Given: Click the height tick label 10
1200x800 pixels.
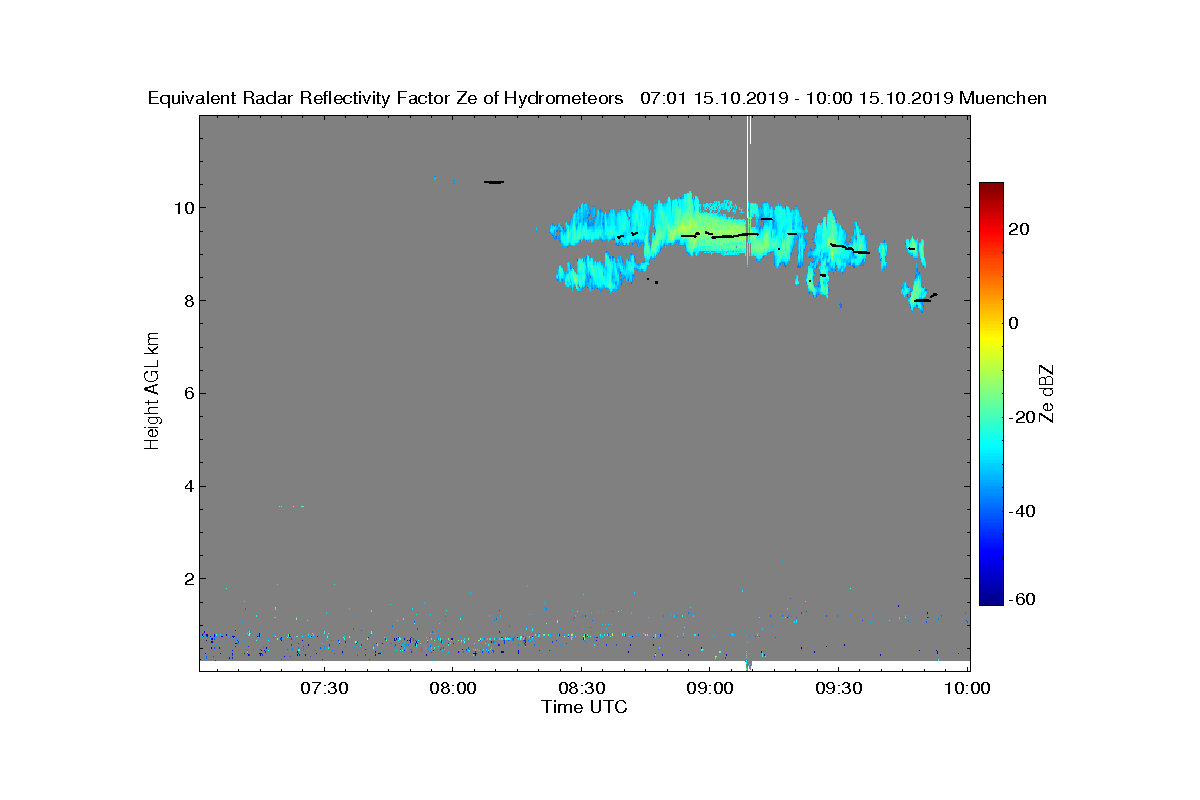Looking at the screenshot, I should point(184,208).
